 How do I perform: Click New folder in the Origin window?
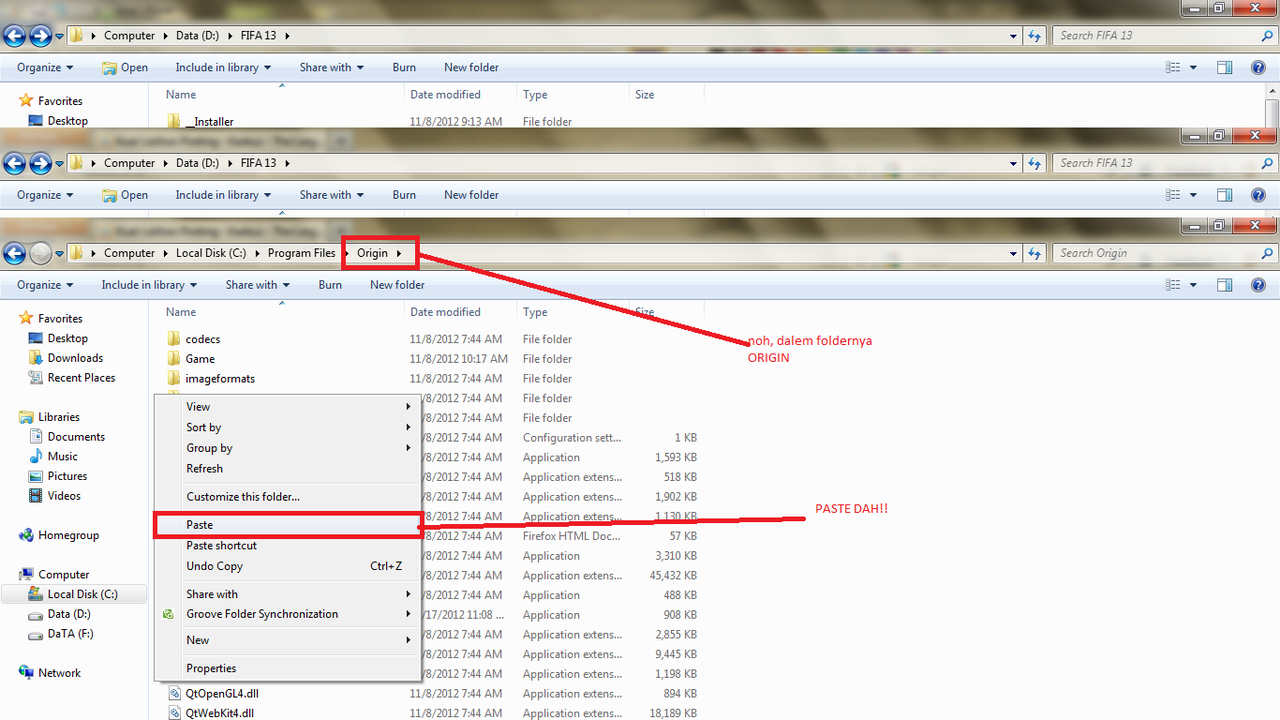pos(397,285)
